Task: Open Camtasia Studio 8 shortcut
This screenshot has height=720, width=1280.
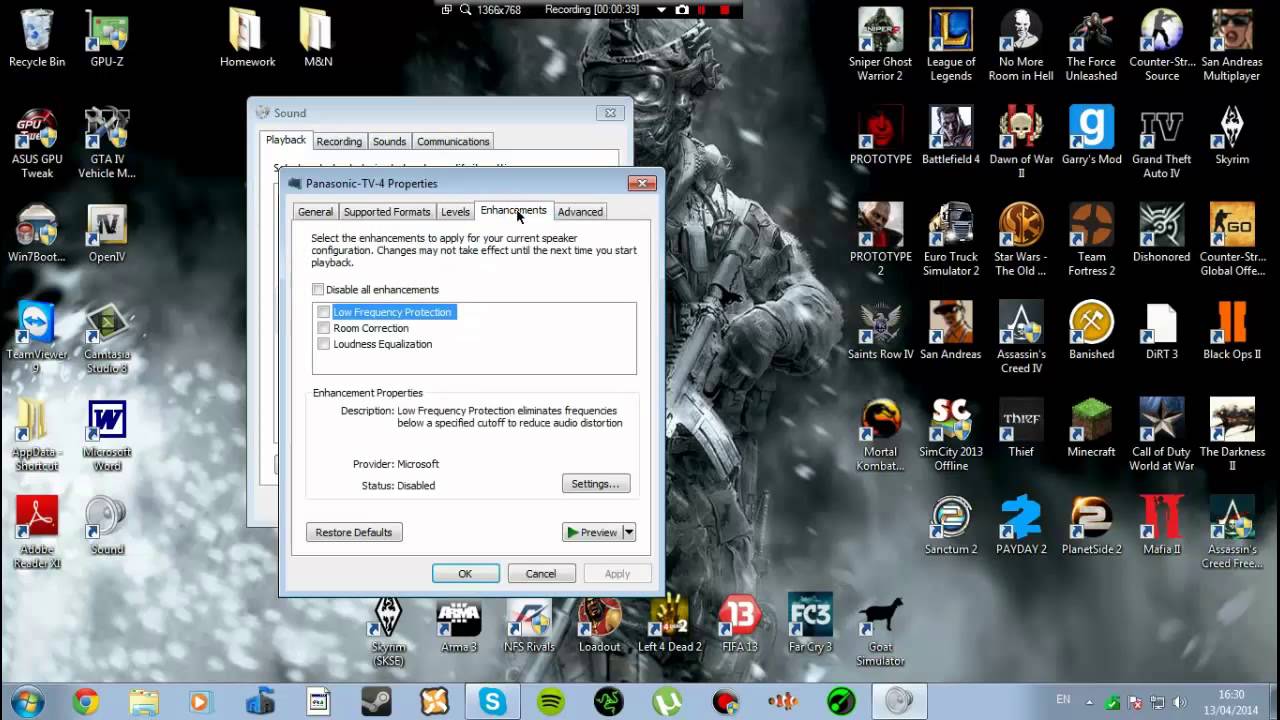Action: (x=106, y=337)
